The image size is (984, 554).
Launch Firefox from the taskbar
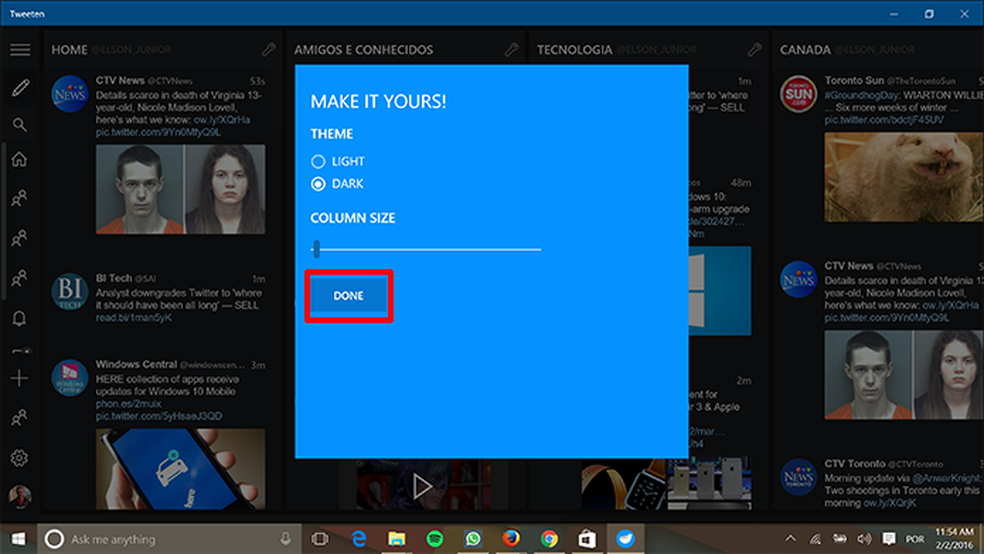(511, 538)
